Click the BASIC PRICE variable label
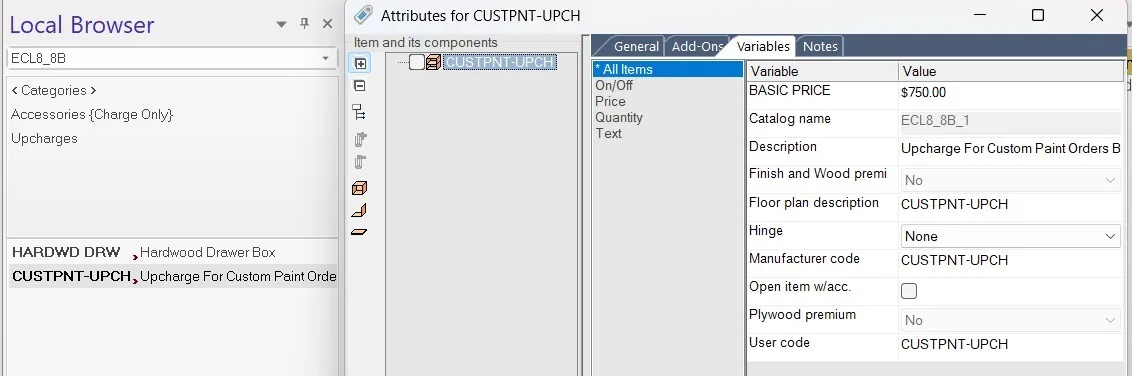Screen dimensions: 1132x376 [x=790, y=91]
